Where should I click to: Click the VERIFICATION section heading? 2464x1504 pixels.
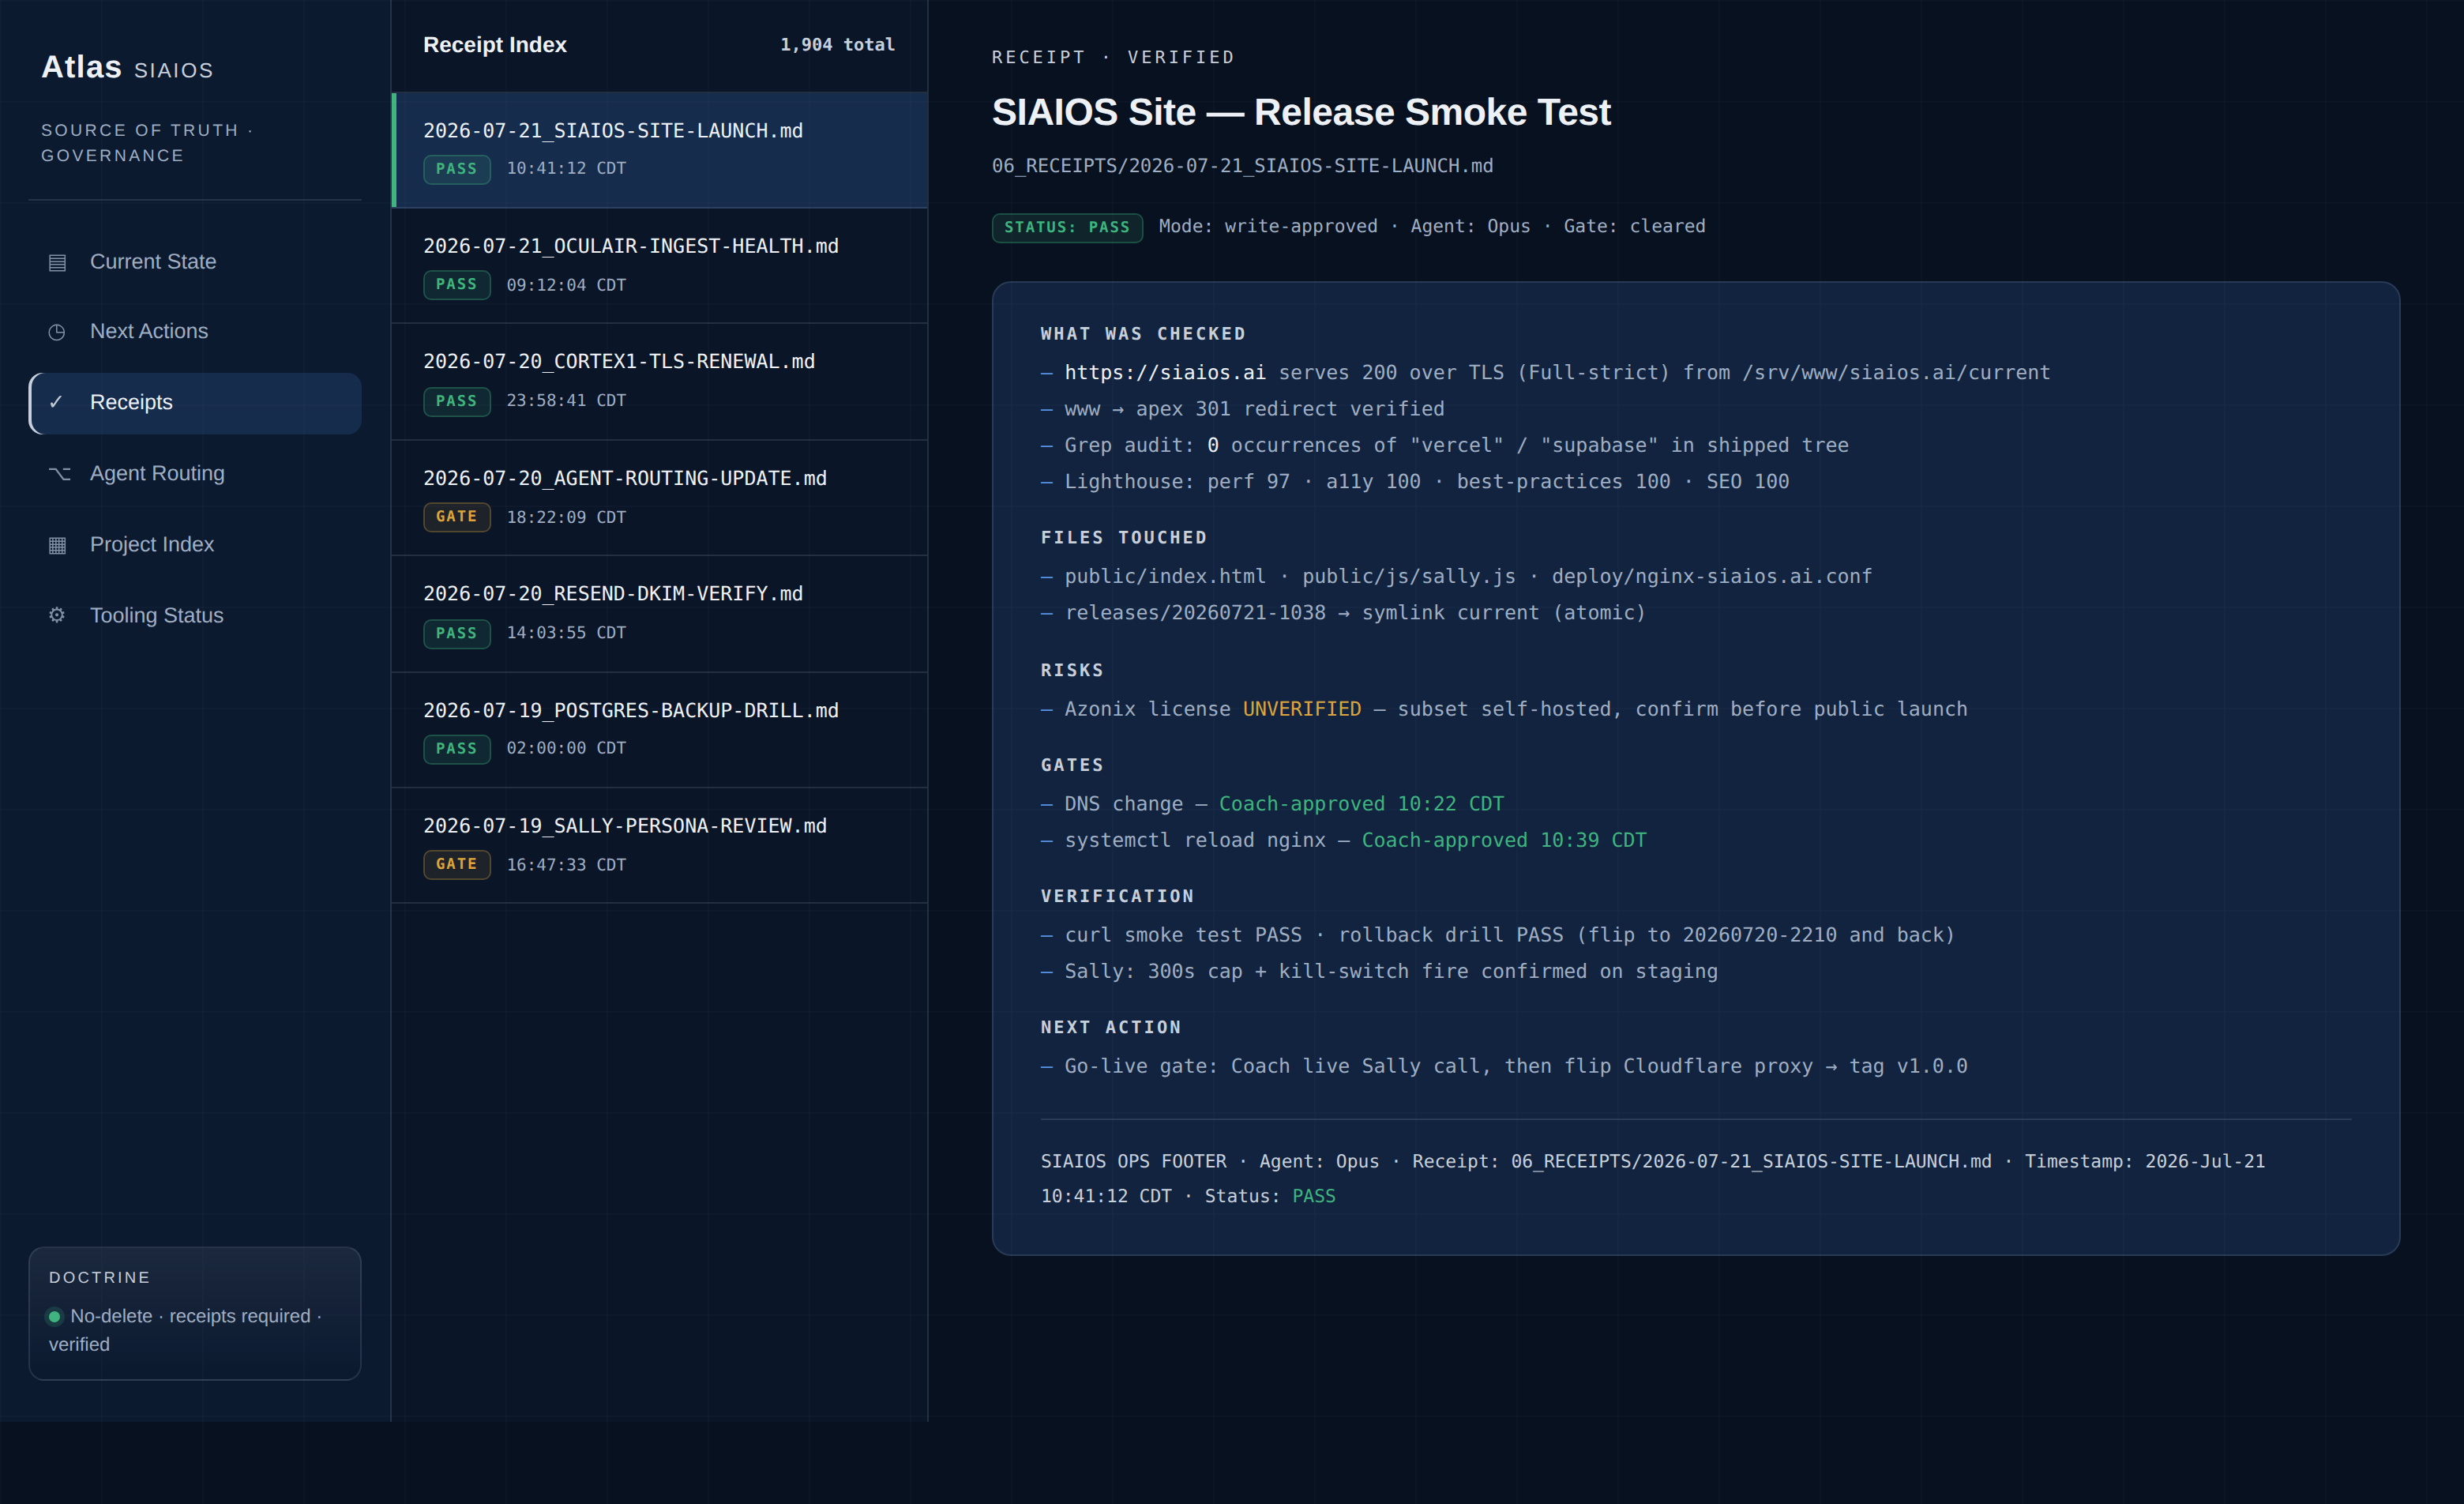click(1117, 896)
